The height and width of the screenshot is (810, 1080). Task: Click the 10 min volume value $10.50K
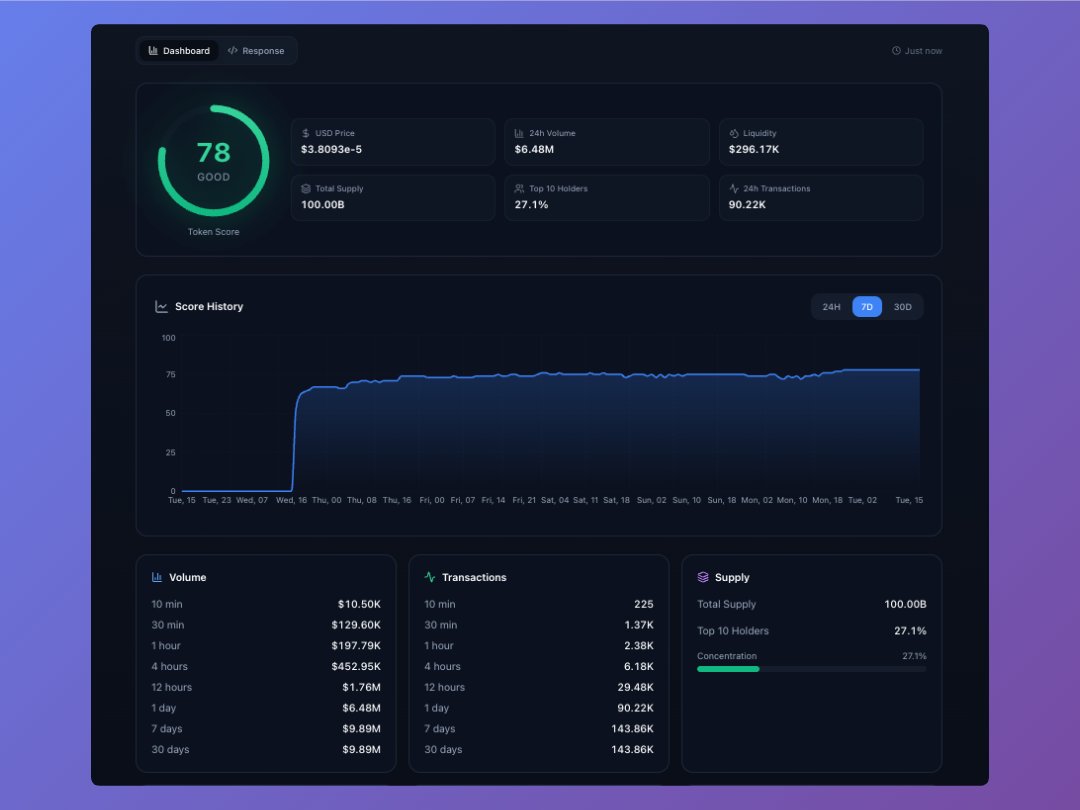(x=359, y=604)
